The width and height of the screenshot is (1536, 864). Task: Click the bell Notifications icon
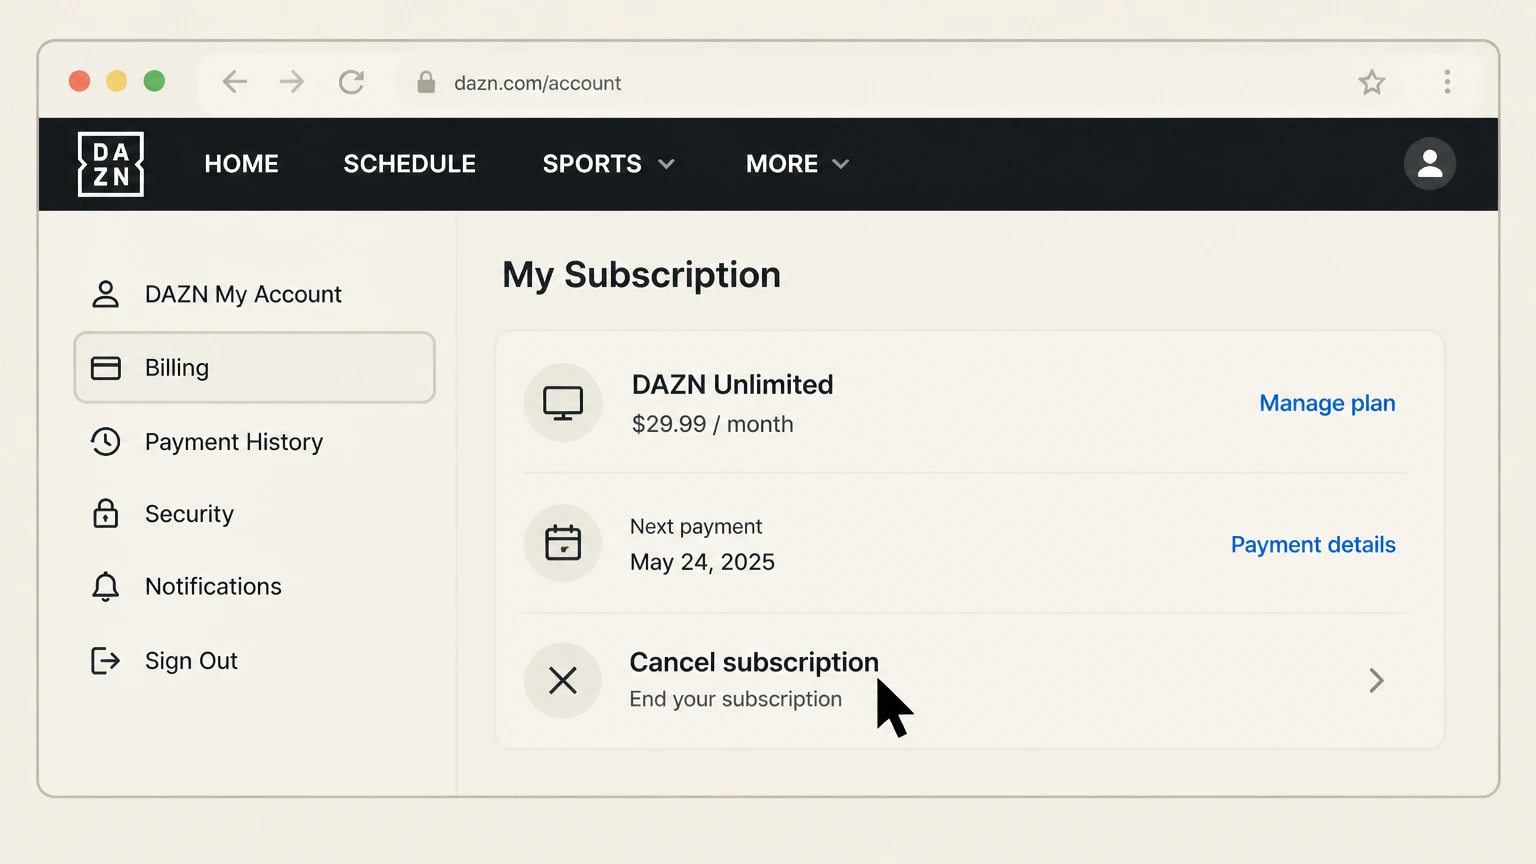point(106,587)
